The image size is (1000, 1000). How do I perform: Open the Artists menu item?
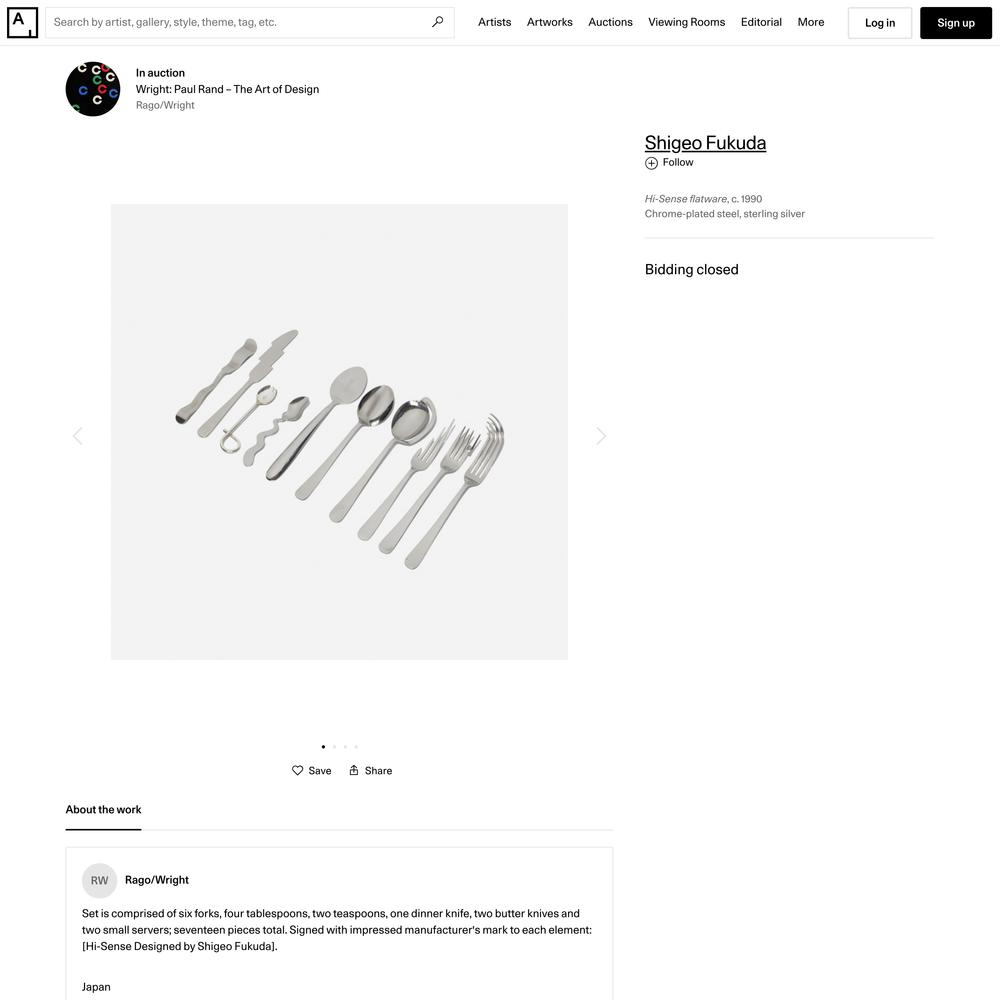click(x=494, y=22)
